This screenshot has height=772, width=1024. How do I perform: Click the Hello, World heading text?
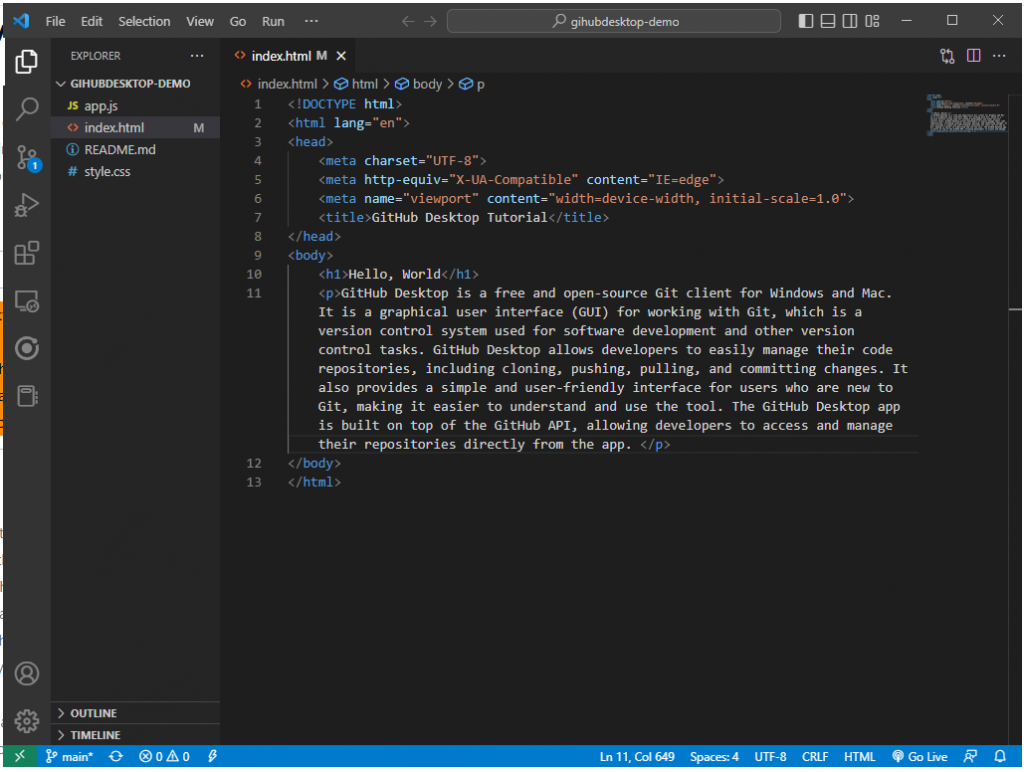(394, 274)
